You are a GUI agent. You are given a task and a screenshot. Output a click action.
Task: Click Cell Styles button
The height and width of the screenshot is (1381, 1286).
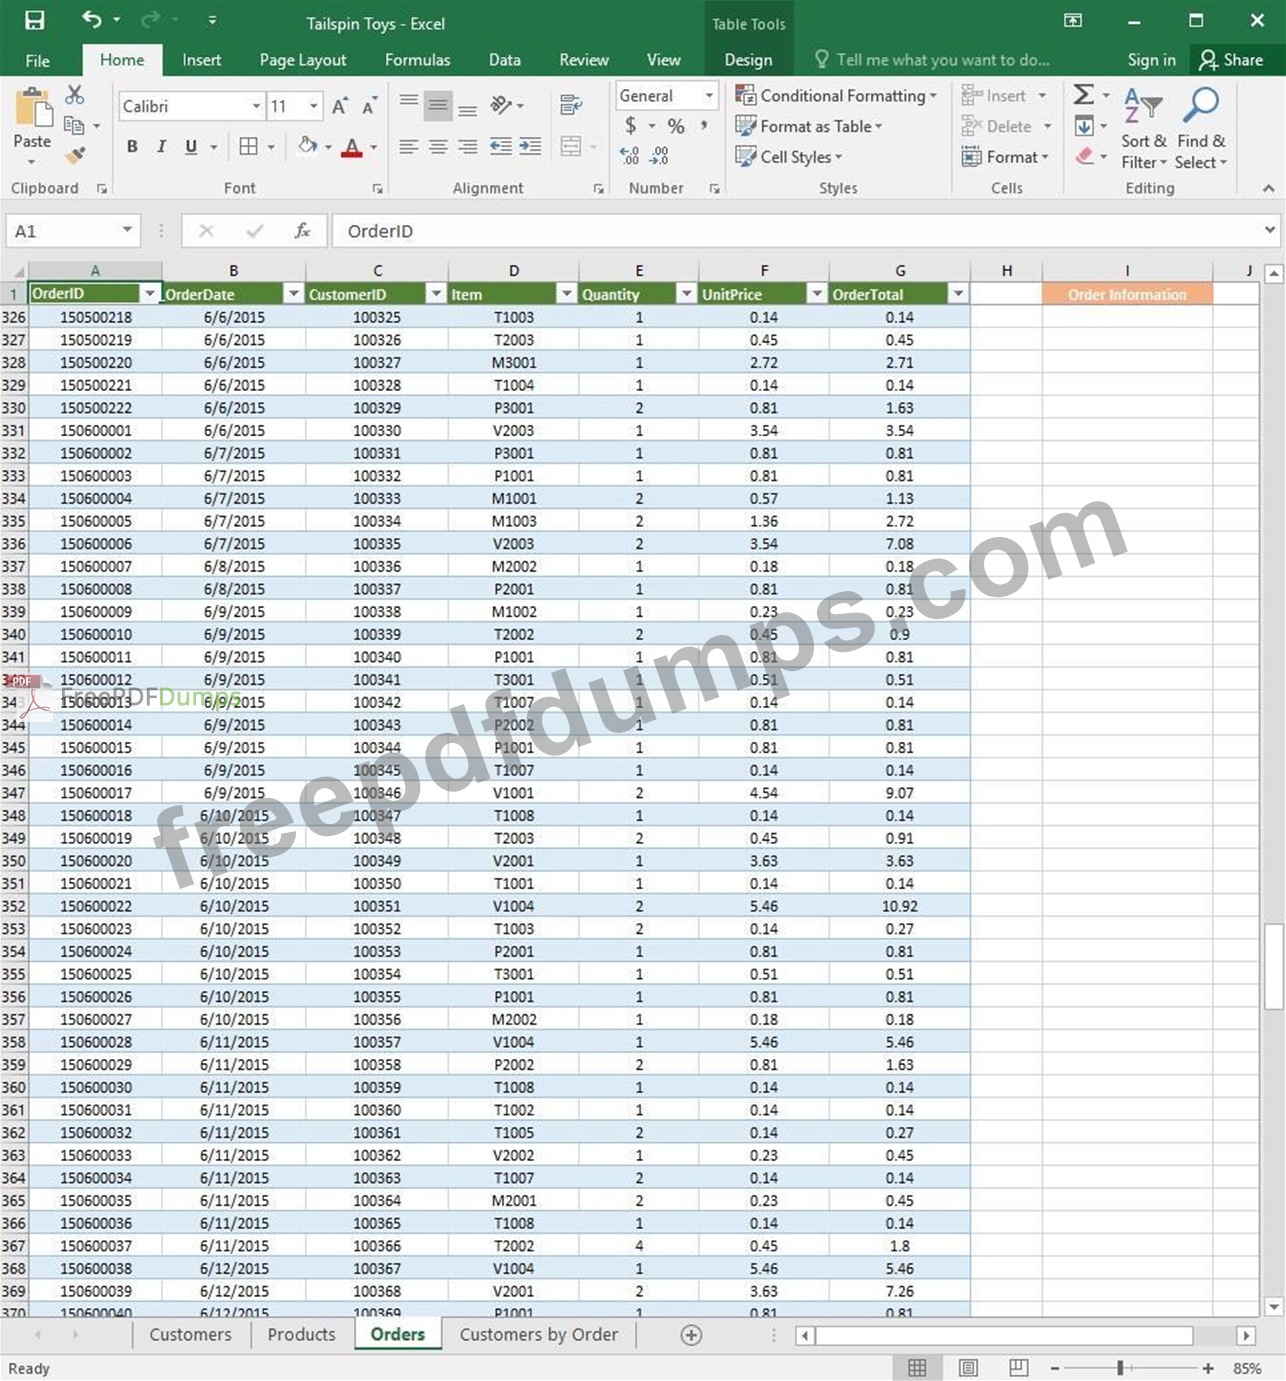point(789,157)
